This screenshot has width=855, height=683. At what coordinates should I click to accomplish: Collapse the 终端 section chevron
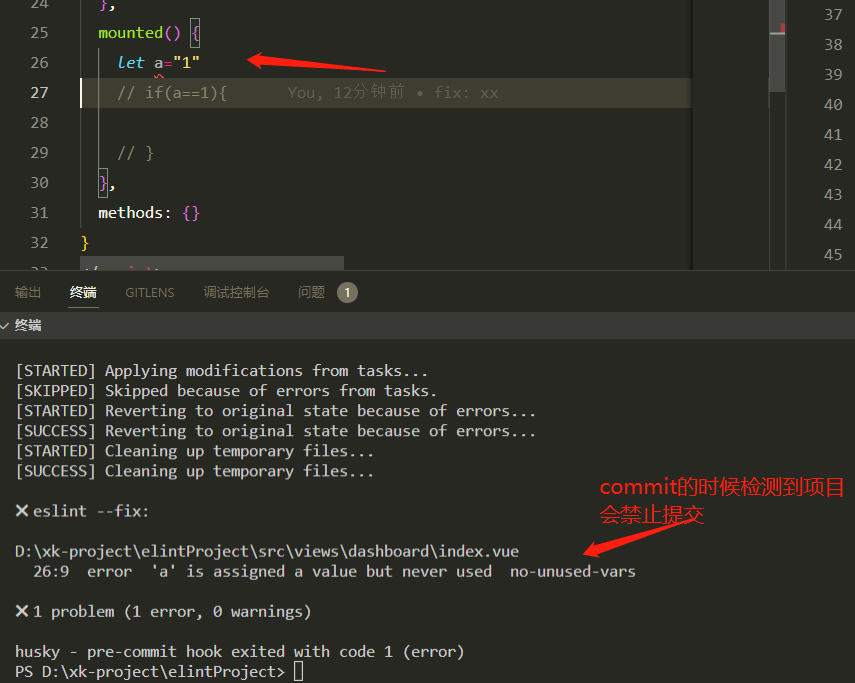point(5,326)
